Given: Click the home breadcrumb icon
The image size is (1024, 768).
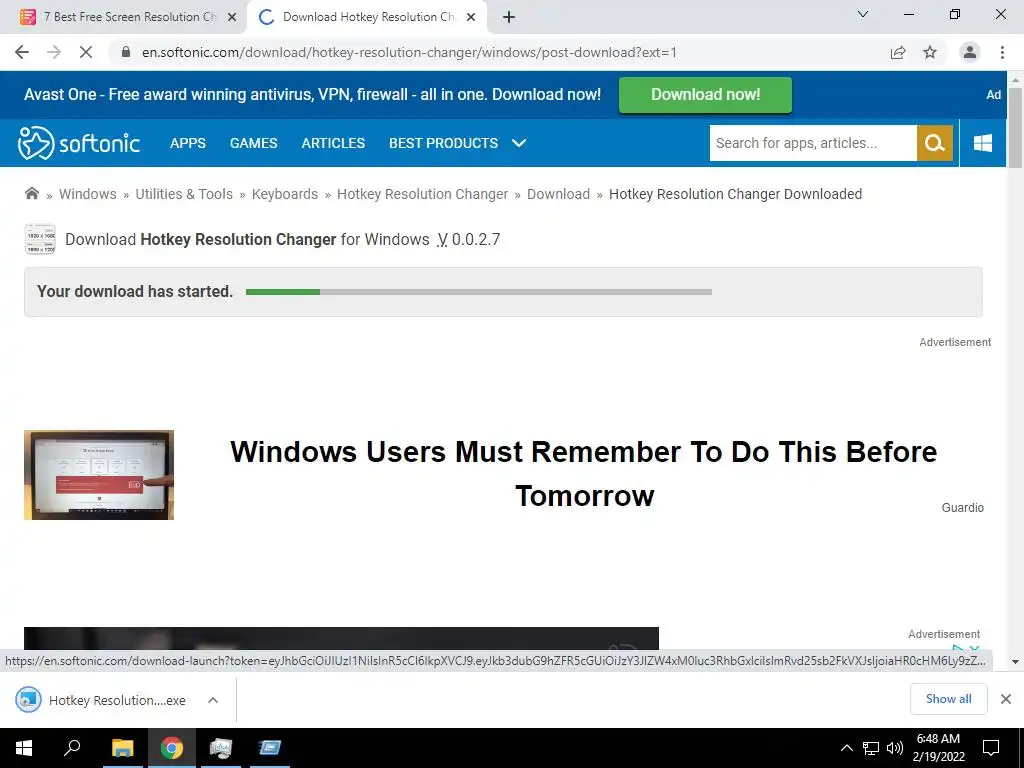Looking at the screenshot, I should click(31, 193).
